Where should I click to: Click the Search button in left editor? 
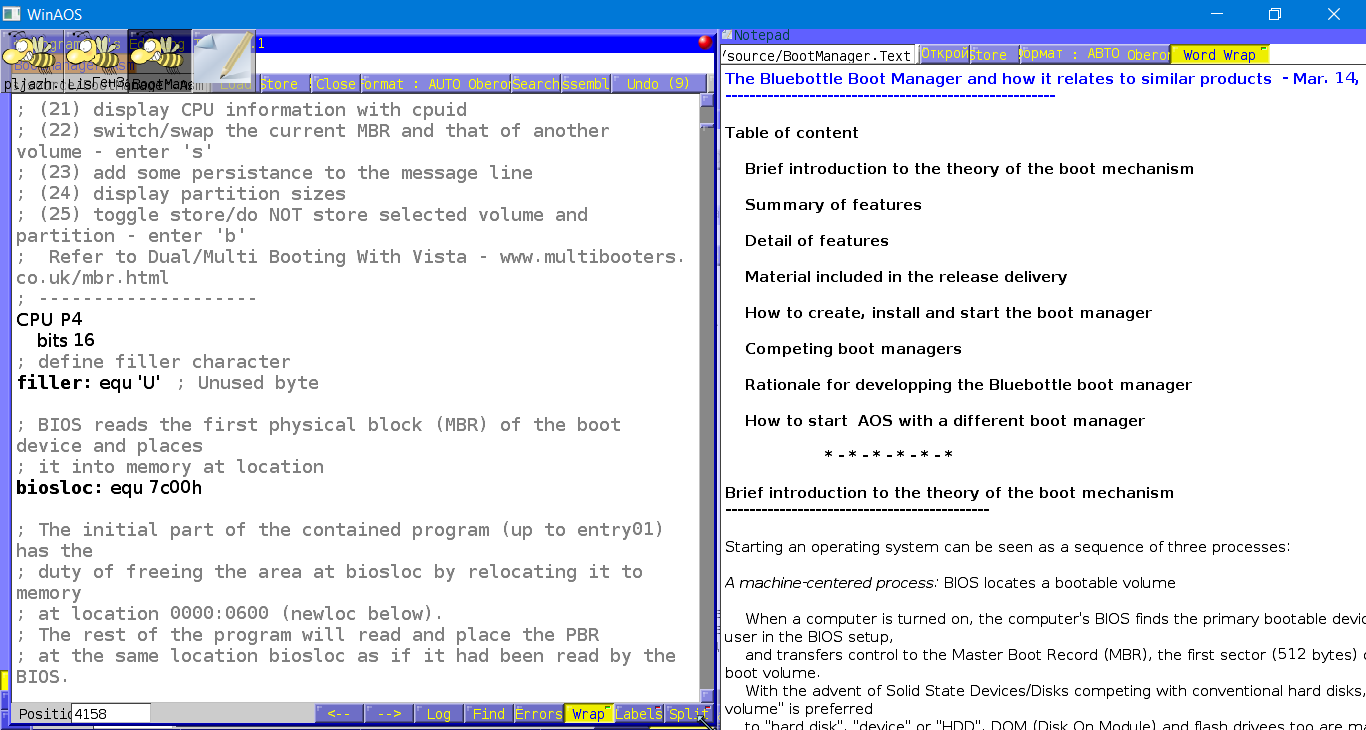pos(536,84)
